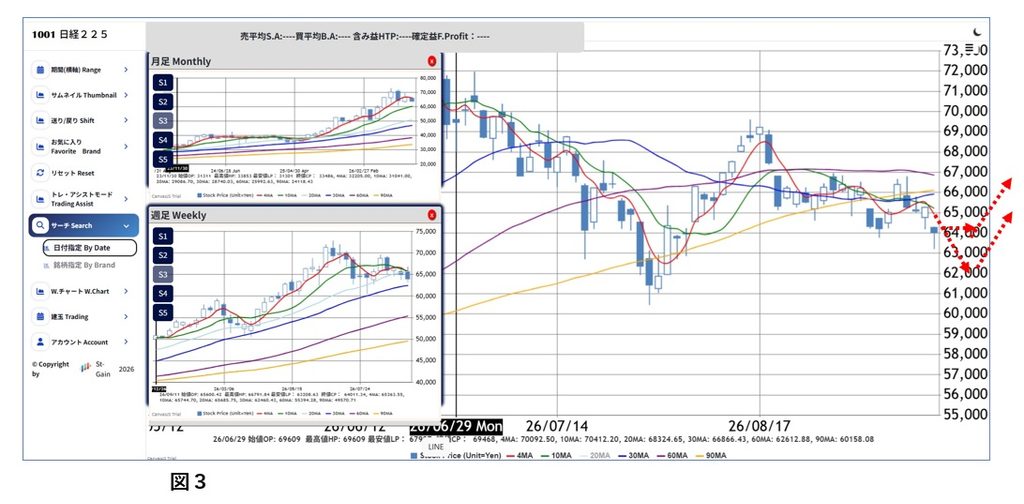Close the Weekly chart panel
The image size is (1024, 504).
[432, 214]
